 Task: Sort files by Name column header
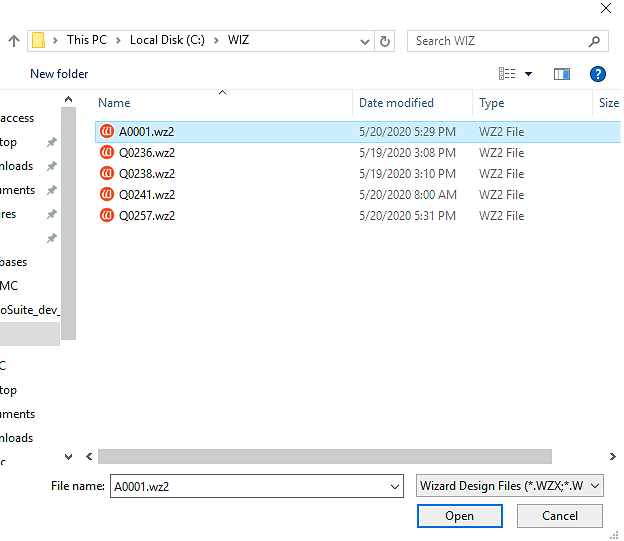pos(115,103)
